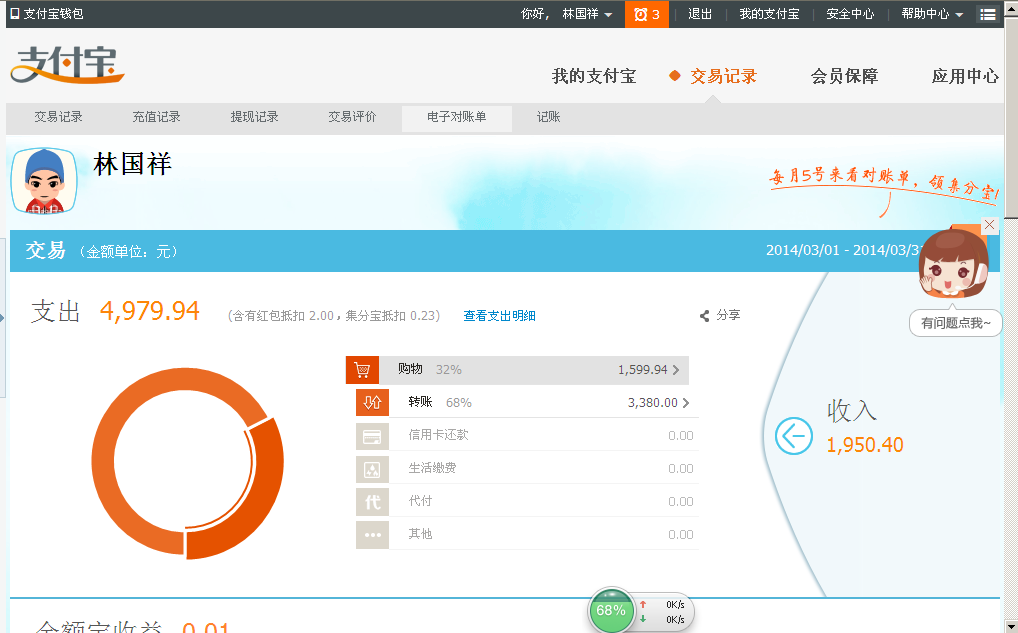Viewport: 1018px width, 633px height.
Task: Click the 生活缴费 utilities icon
Action: (372, 469)
